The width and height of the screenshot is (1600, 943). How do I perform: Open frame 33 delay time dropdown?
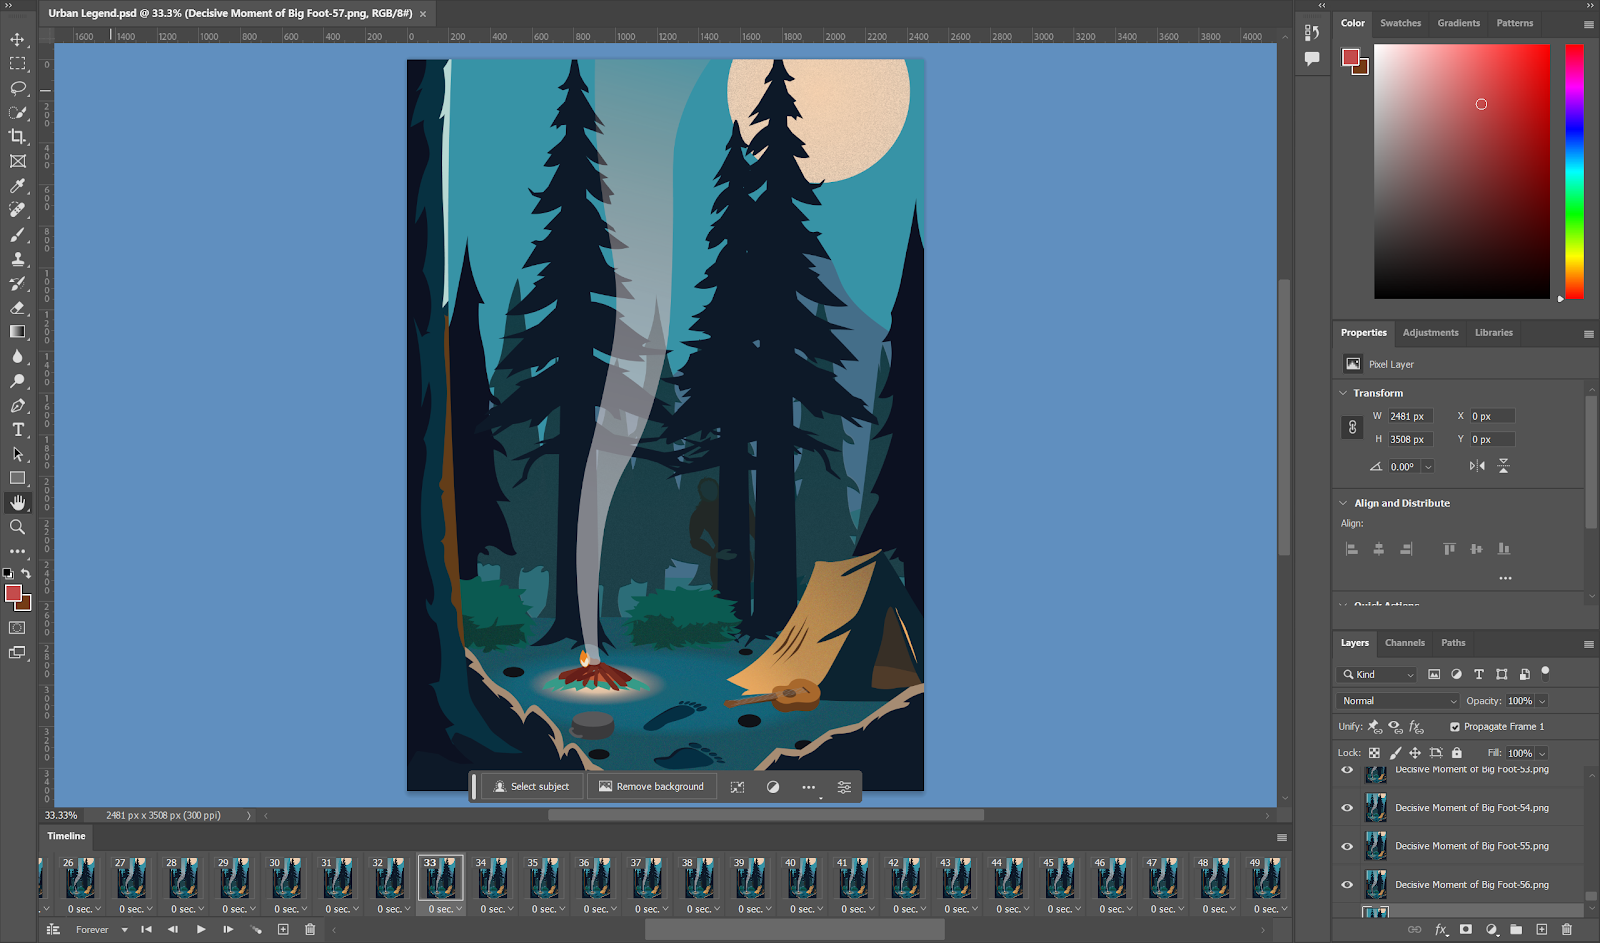[445, 909]
